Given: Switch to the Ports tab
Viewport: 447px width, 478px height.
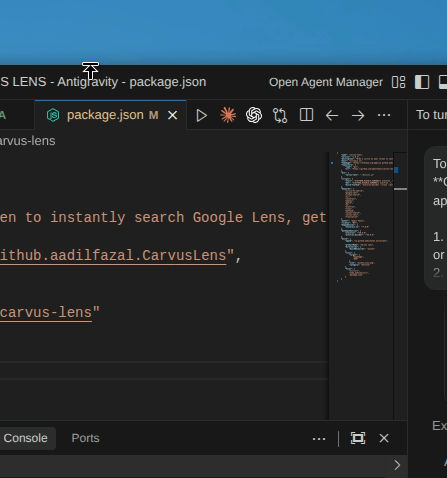Looking at the screenshot, I should pos(85,438).
